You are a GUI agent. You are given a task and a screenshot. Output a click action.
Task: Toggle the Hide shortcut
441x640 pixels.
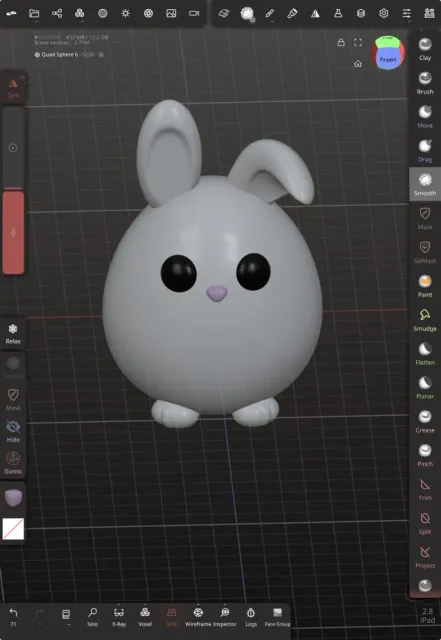tap(13, 431)
